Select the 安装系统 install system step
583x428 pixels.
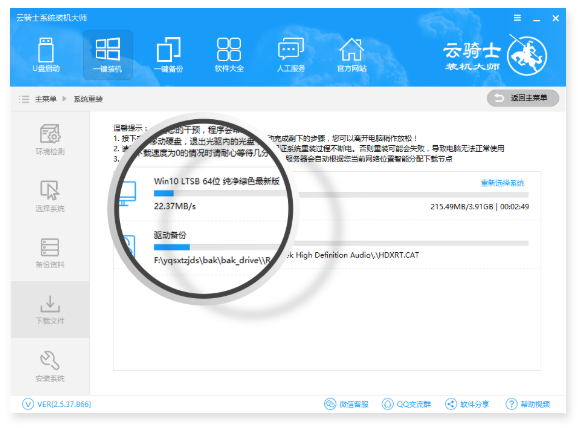[x=50, y=366]
